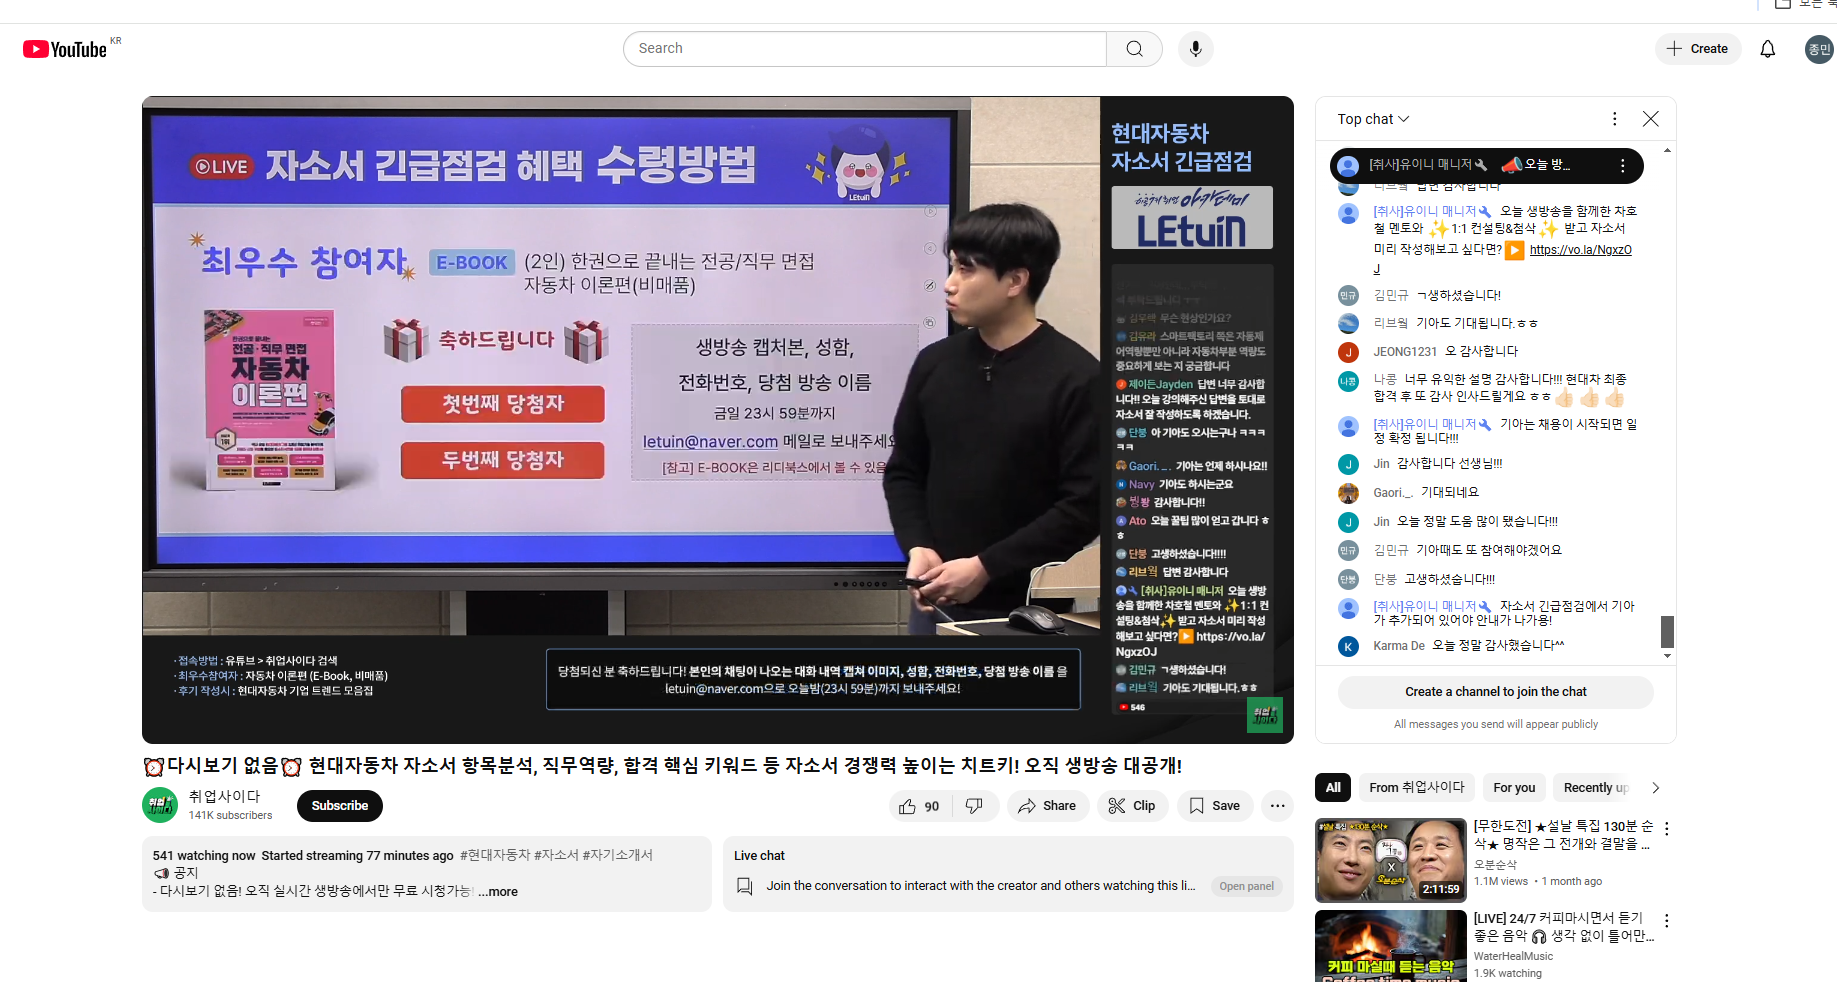Click Open panel in Live chat box
Screen dimensions: 1837x982
(x=1246, y=886)
